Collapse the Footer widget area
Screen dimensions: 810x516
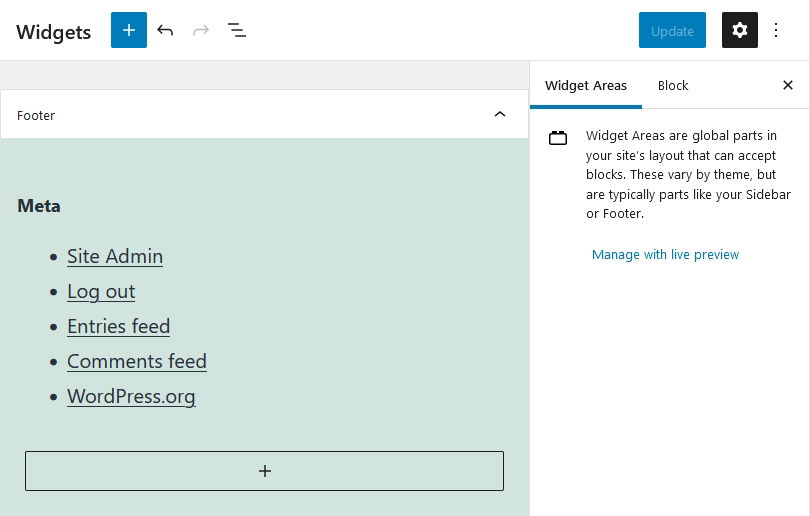point(500,115)
